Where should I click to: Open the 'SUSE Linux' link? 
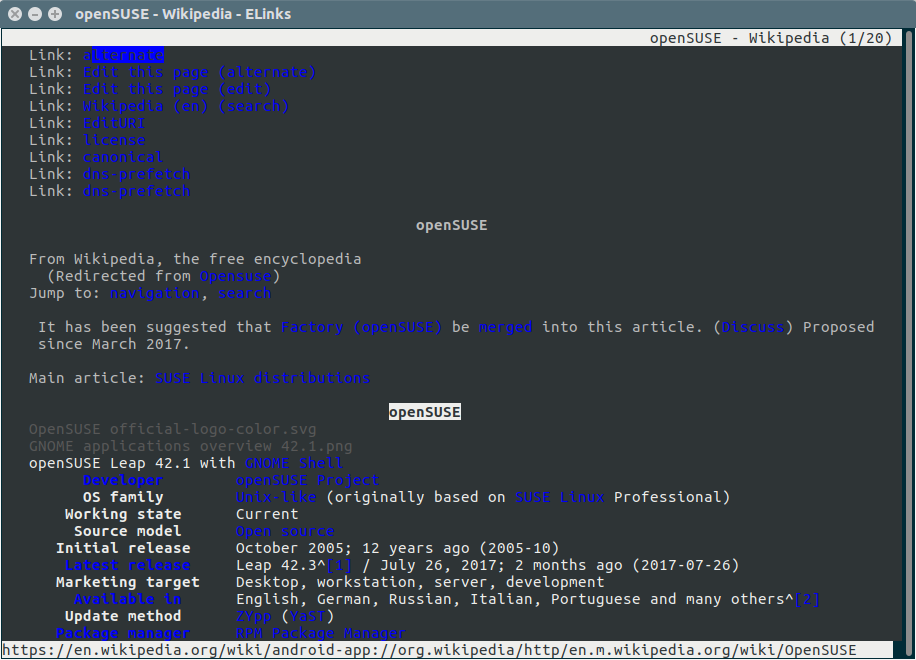click(x=560, y=496)
